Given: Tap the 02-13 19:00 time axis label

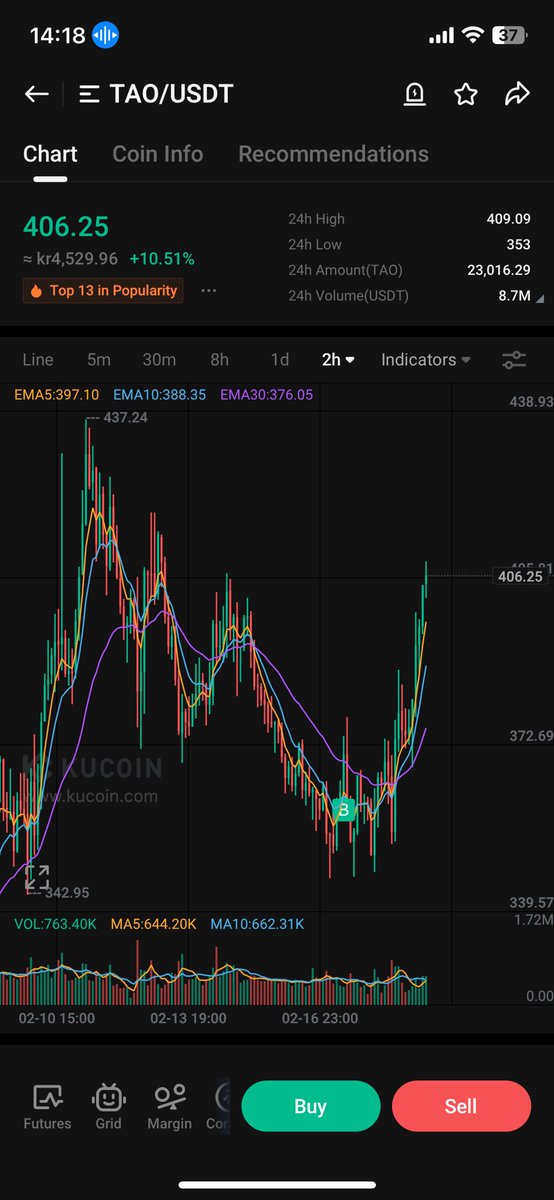Looking at the screenshot, I should click(188, 1018).
